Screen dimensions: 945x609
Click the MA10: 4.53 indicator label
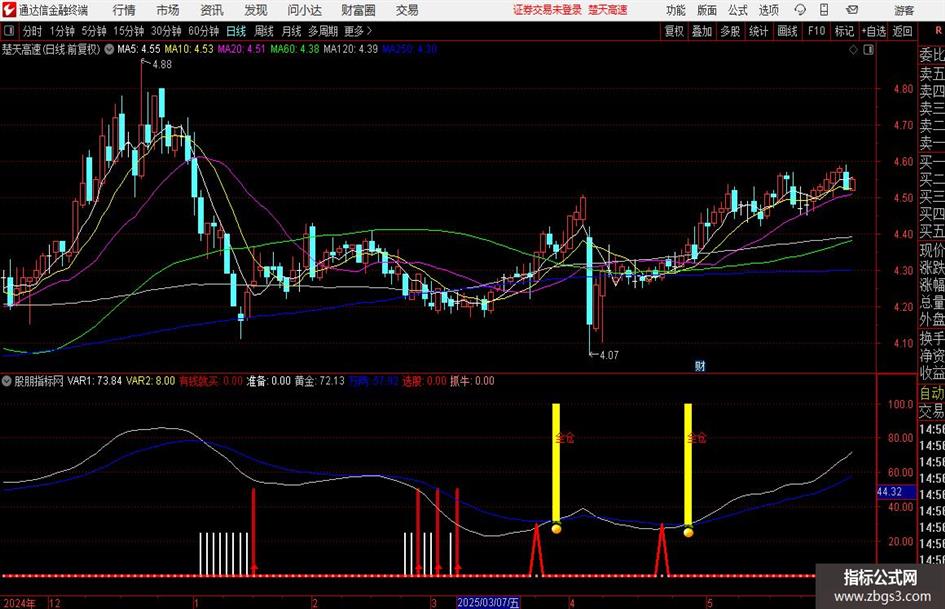[x=189, y=49]
